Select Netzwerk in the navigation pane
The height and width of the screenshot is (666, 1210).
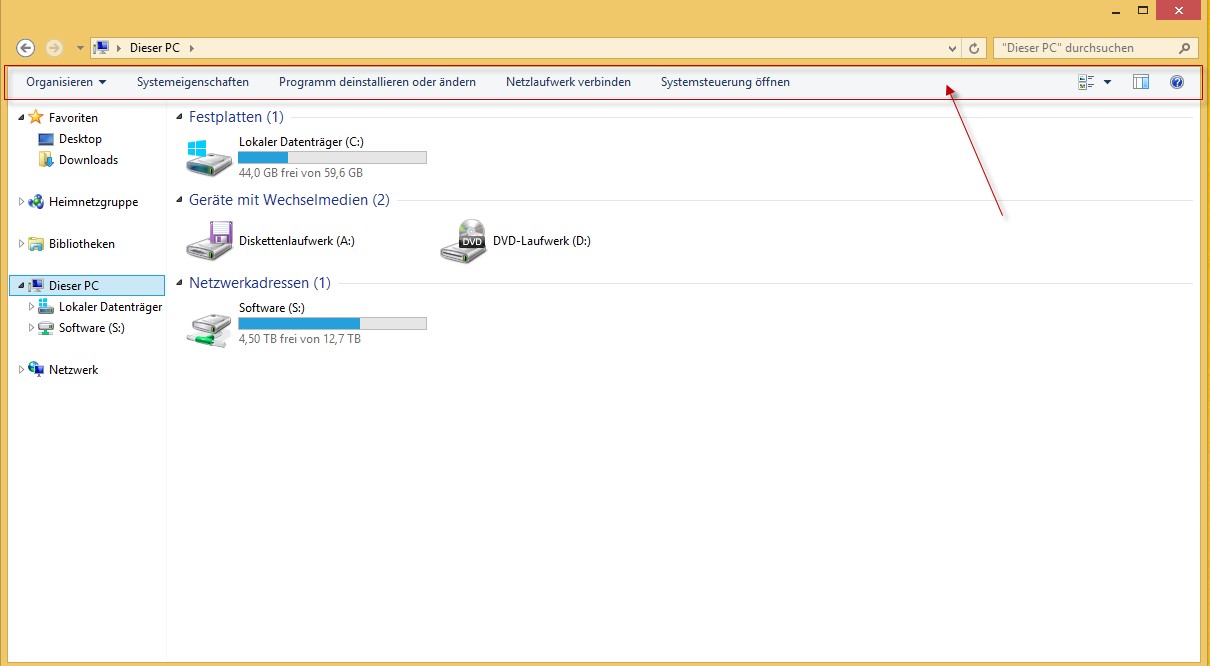(x=73, y=370)
